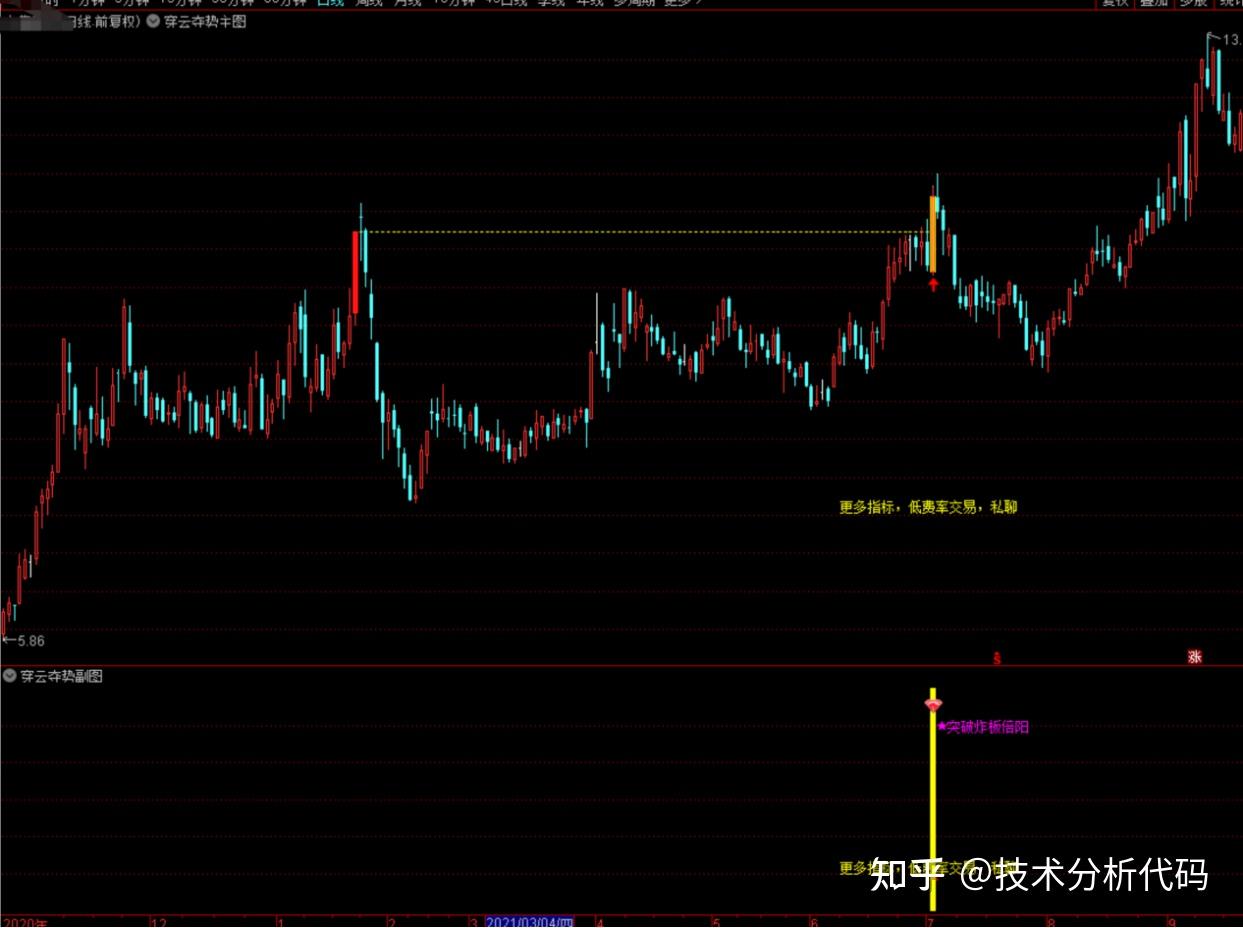Image resolution: width=1243 pixels, height=928 pixels.
Task: Select the 穿云夺势主图 main chart indicator name
Action: 205,21
